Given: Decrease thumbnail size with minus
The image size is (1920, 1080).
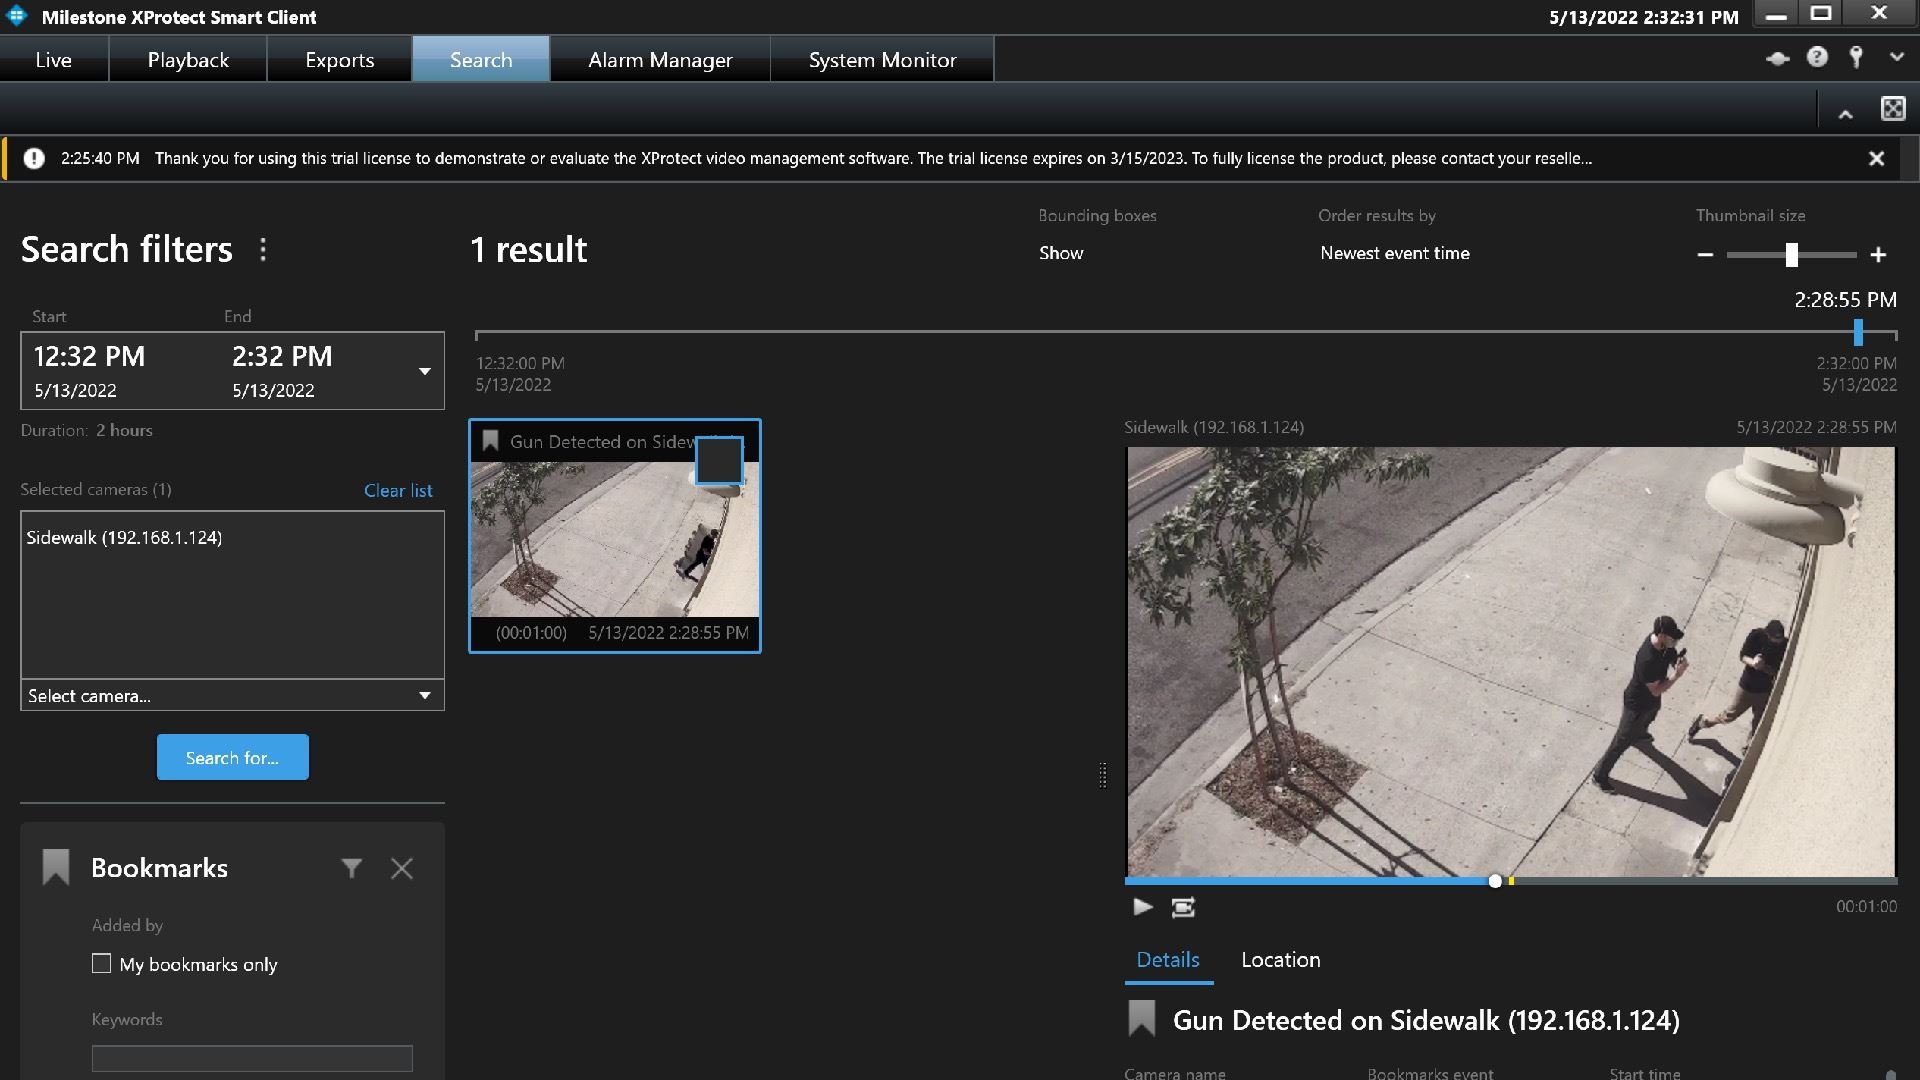Looking at the screenshot, I should tap(1706, 255).
